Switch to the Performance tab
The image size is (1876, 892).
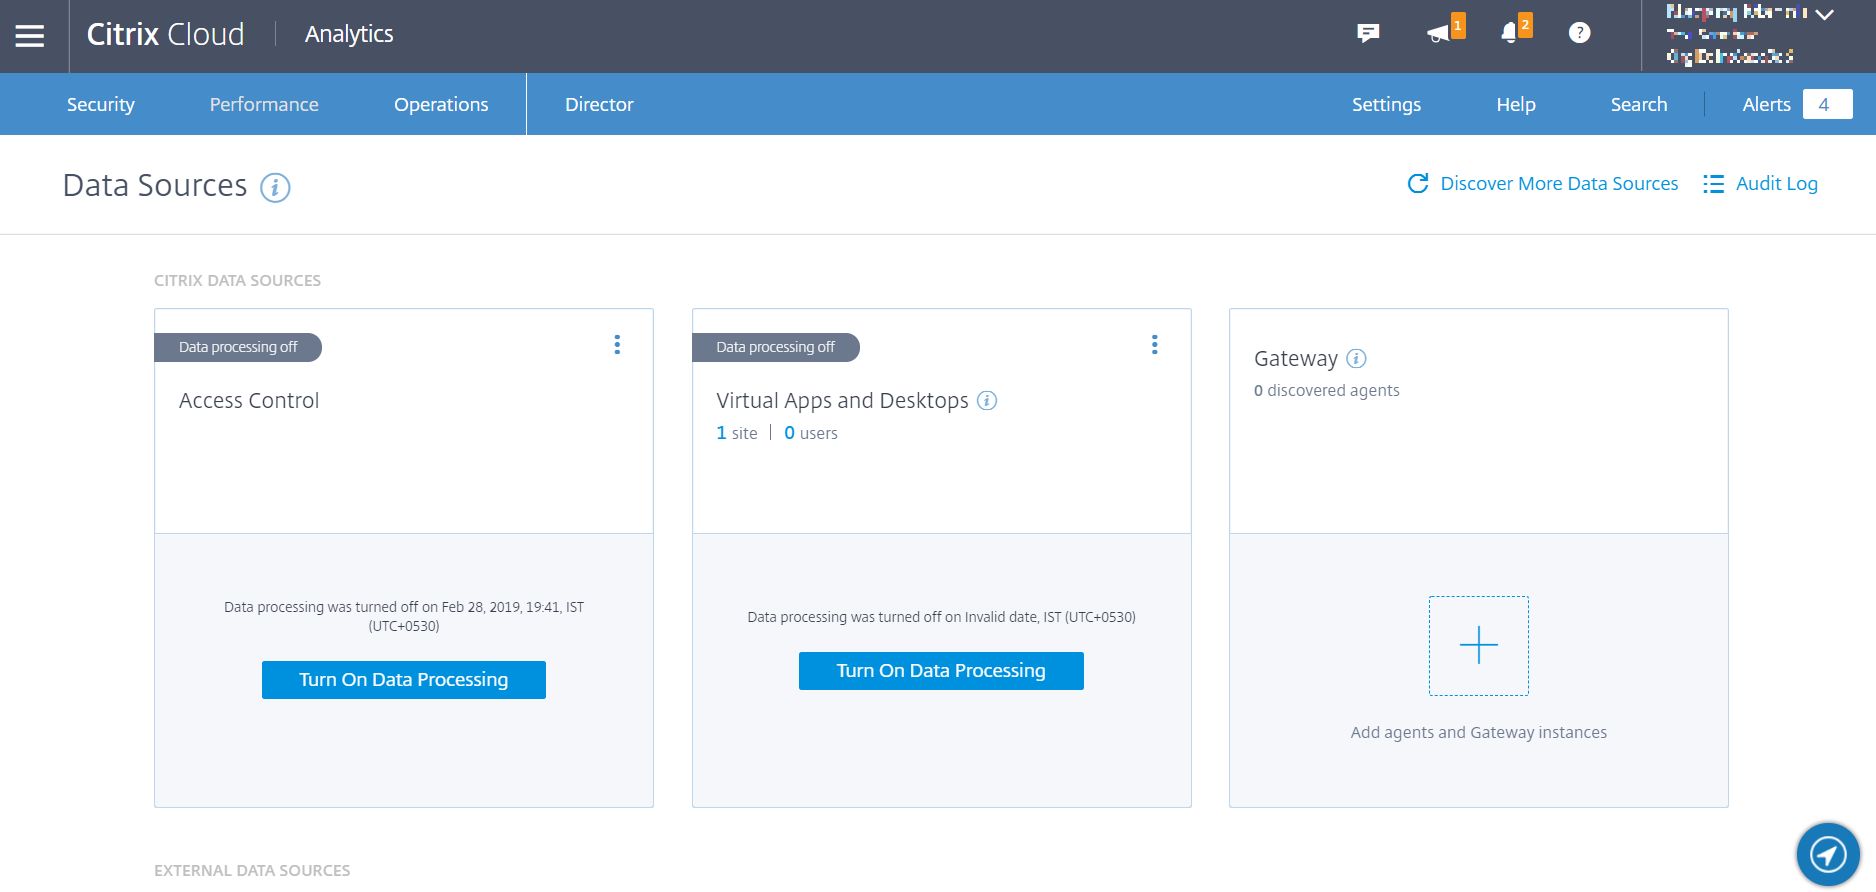(x=264, y=104)
